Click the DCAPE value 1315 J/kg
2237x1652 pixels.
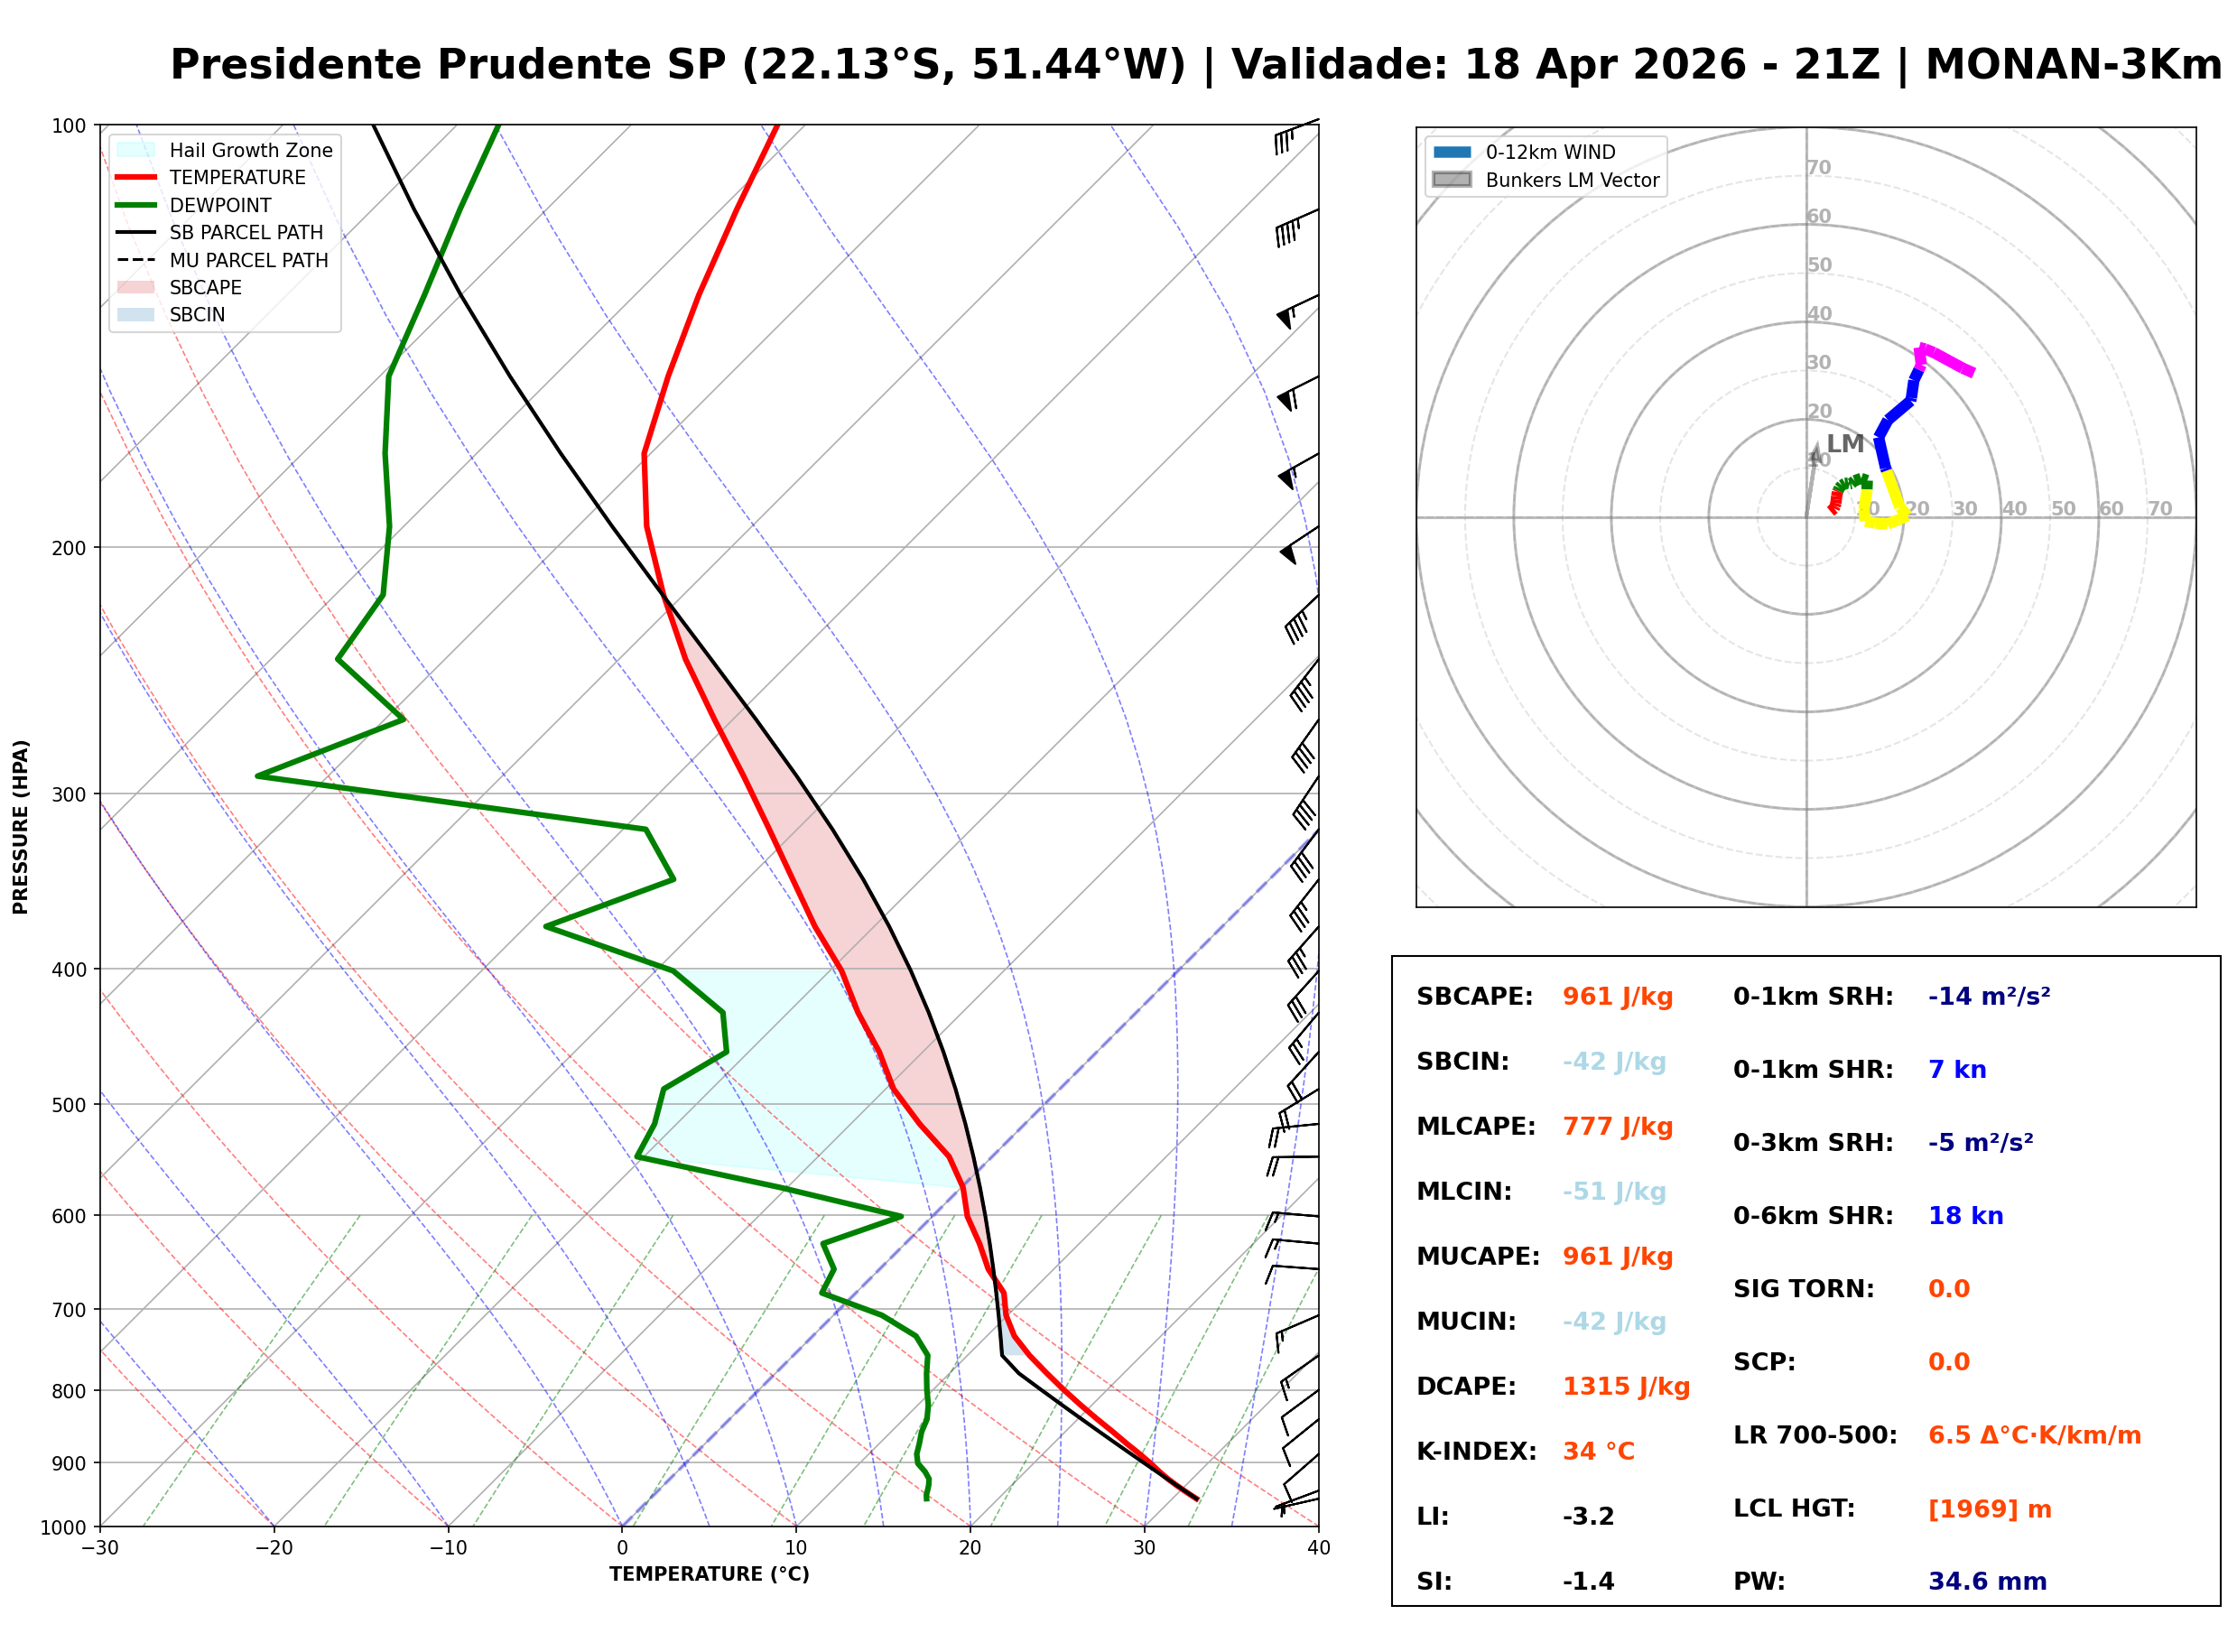(1626, 1387)
